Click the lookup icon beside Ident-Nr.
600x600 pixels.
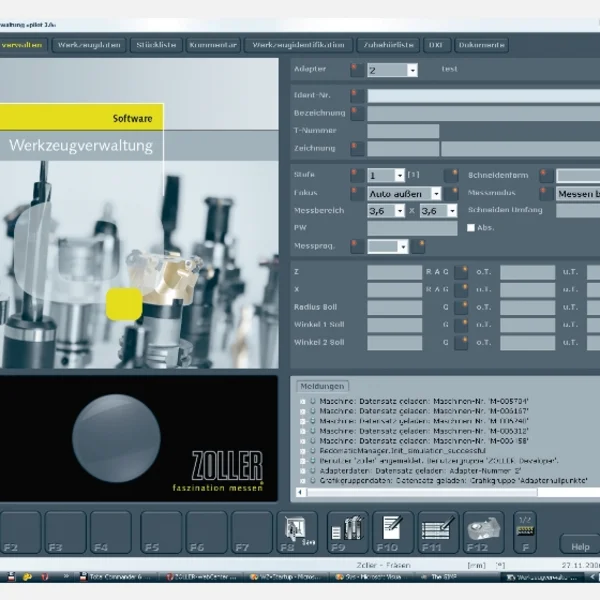pos(356,96)
